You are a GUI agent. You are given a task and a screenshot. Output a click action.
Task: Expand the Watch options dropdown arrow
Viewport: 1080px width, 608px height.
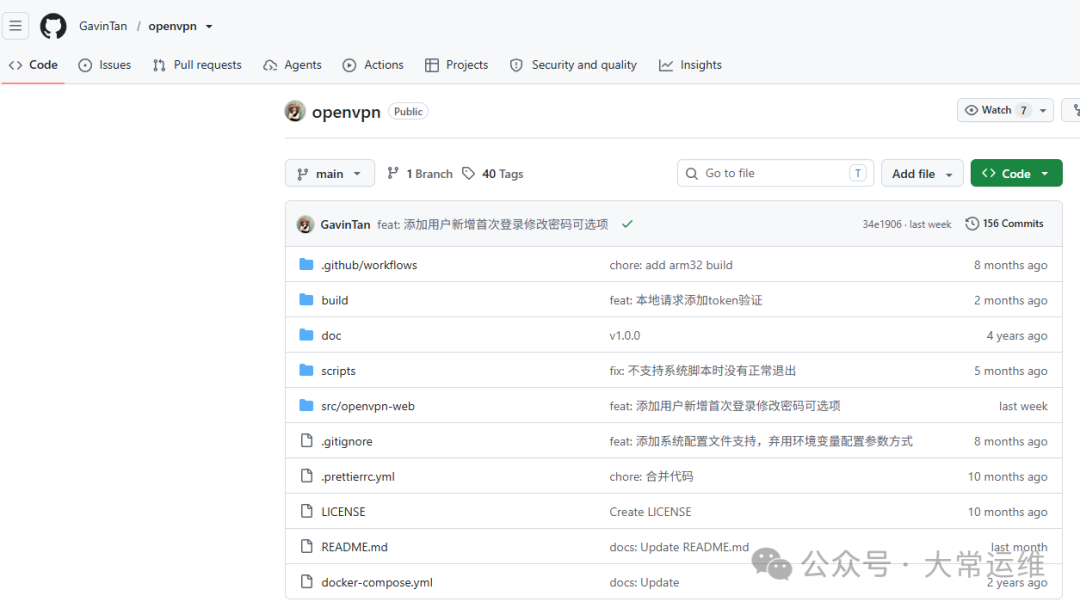[1043, 110]
